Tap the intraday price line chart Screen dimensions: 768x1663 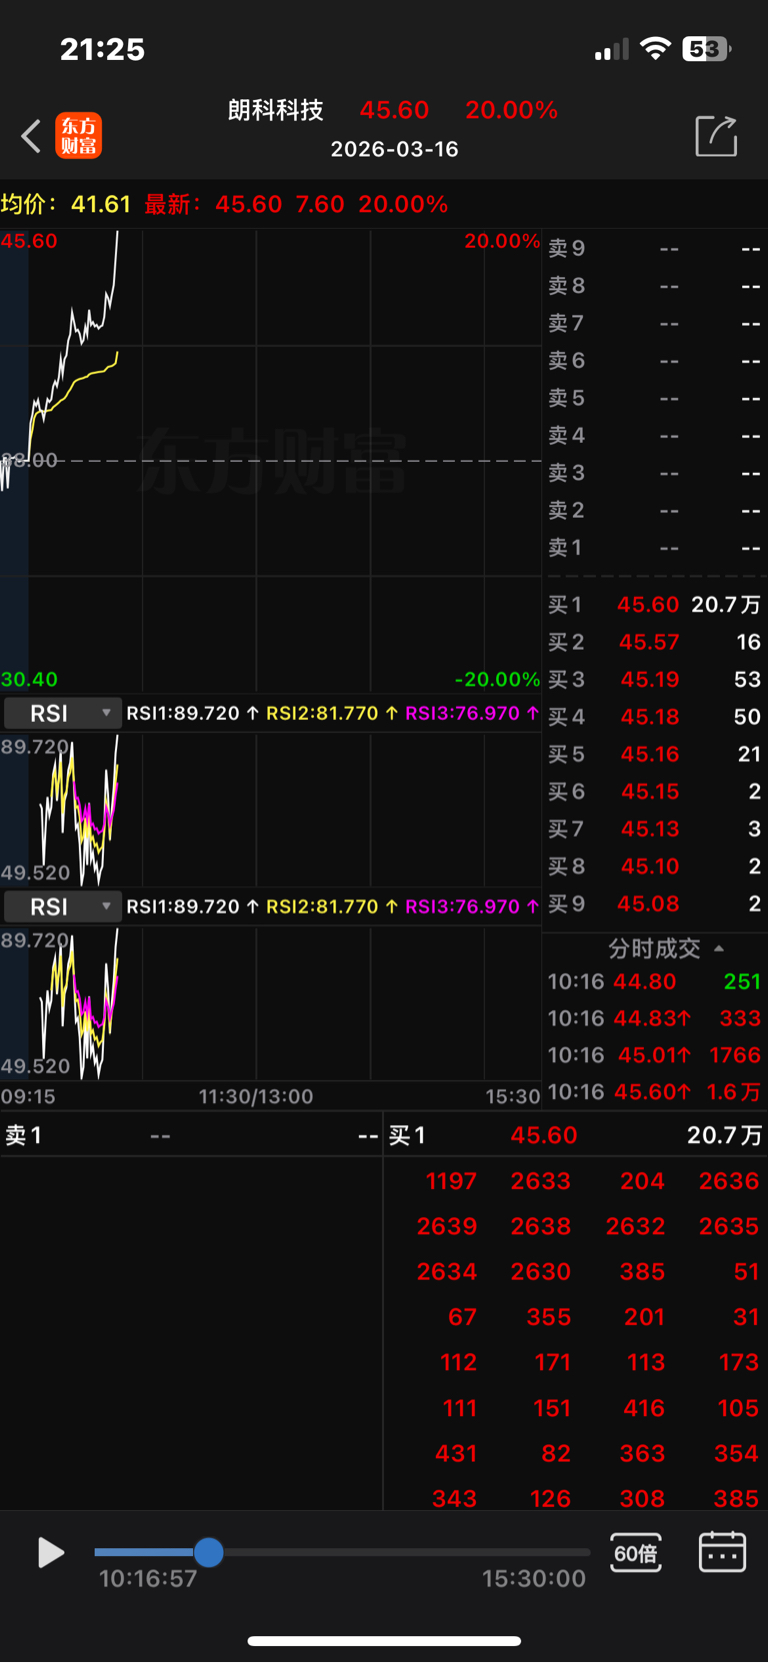click(x=270, y=460)
